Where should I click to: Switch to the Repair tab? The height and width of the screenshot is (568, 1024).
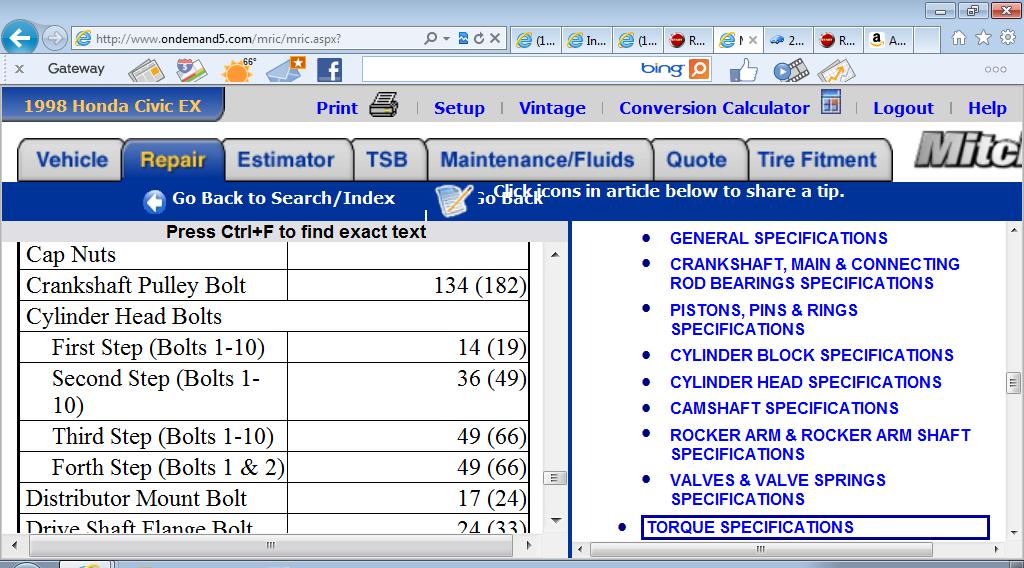tap(173, 160)
